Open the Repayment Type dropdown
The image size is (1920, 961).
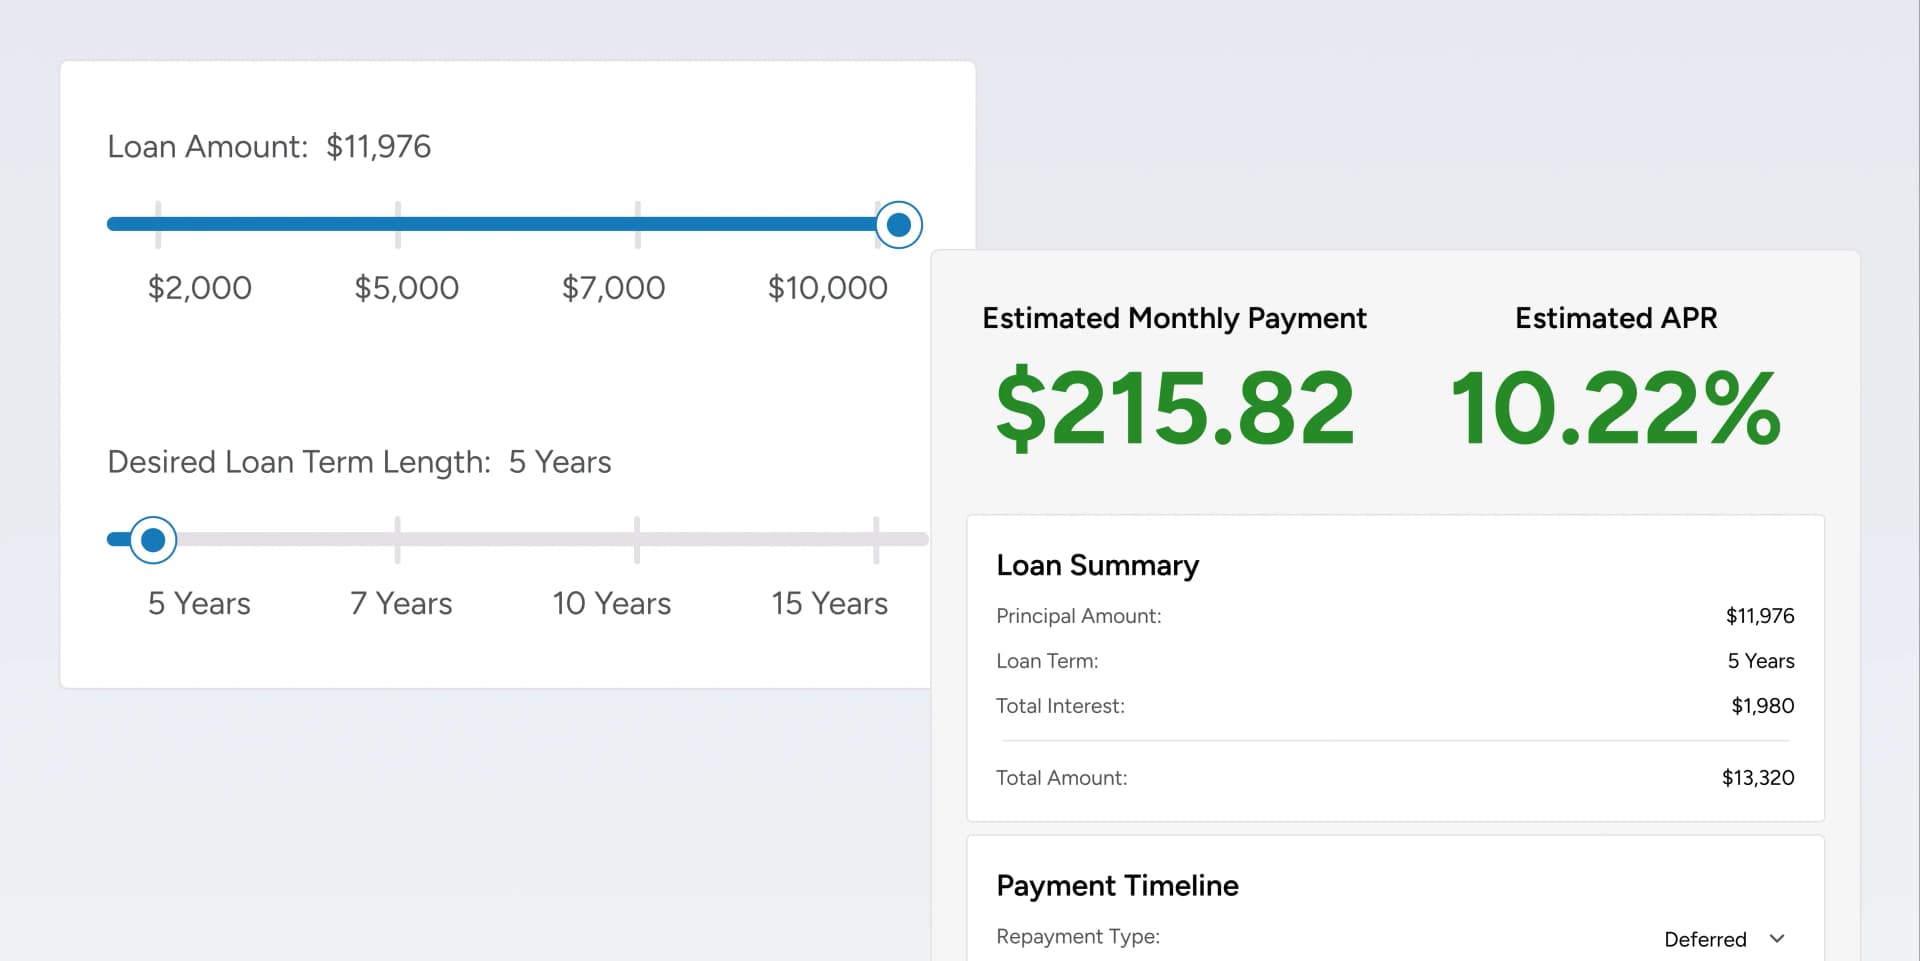click(x=1724, y=938)
